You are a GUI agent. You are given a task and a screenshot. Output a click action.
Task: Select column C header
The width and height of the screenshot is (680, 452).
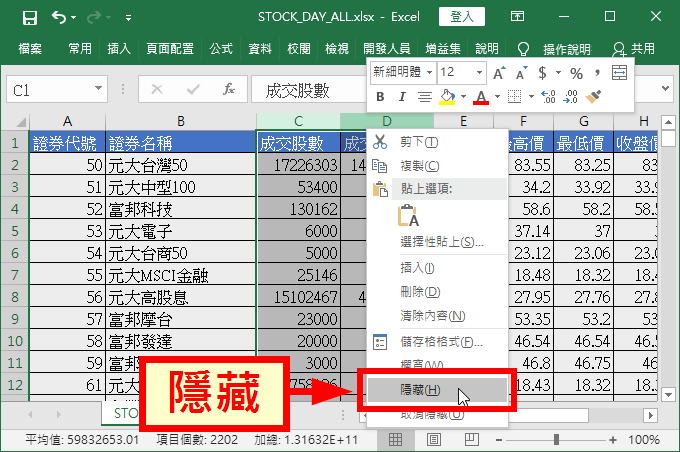click(x=298, y=121)
